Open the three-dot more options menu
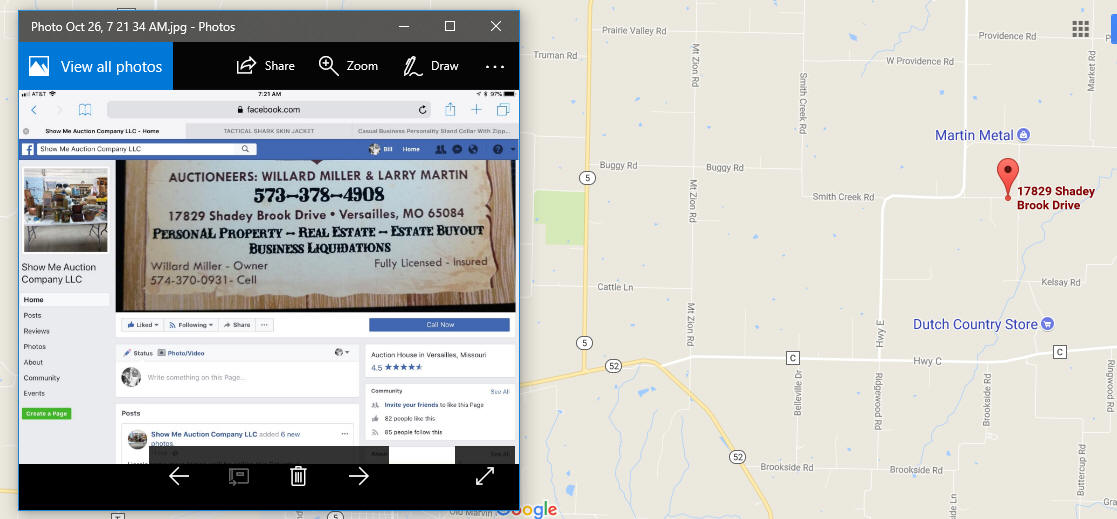This screenshot has height=519, width=1117. (x=495, y=66)
